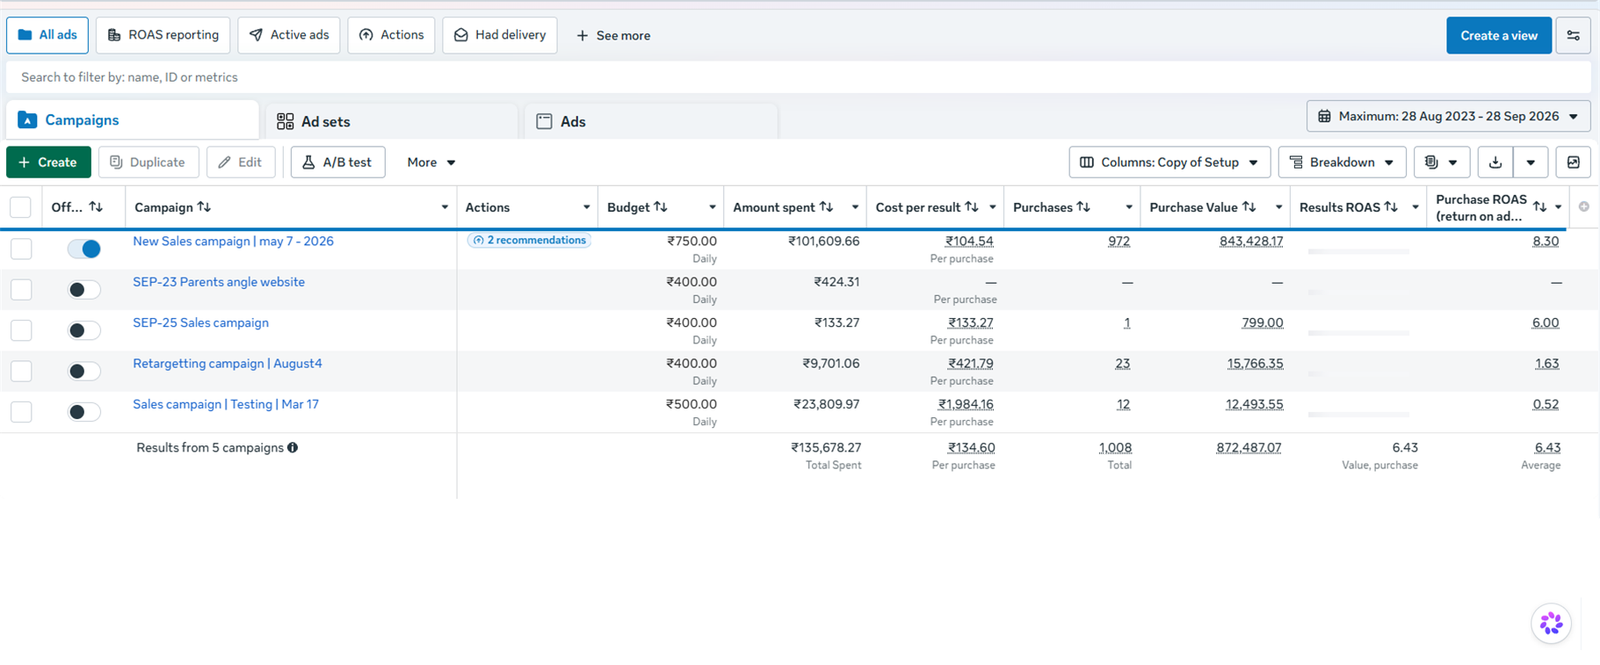Turn off the New Sales campaign toggle
The width and height of the screenshot is (1600, 665).
pyautogui.click(x=84, y=249)
